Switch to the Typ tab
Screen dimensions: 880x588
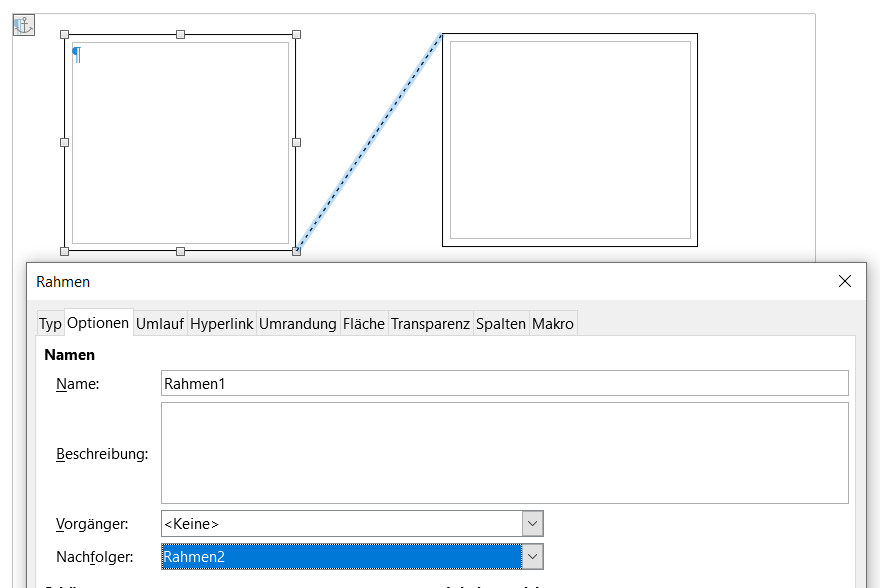coord(50,324)
